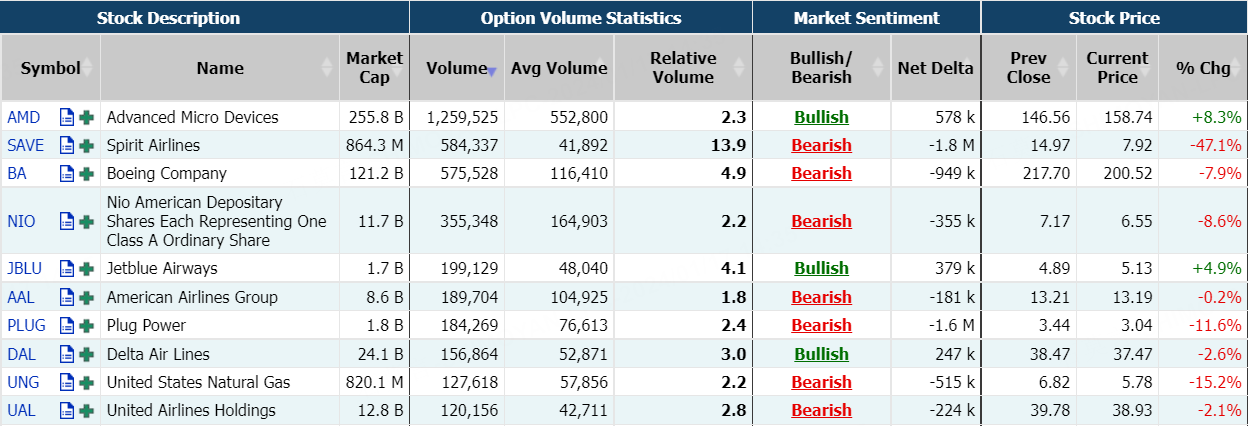Click the Bullish link for Delta Air Lines
The width and height of the screenshot is (1248, 426).
click(x=821, y=354)
